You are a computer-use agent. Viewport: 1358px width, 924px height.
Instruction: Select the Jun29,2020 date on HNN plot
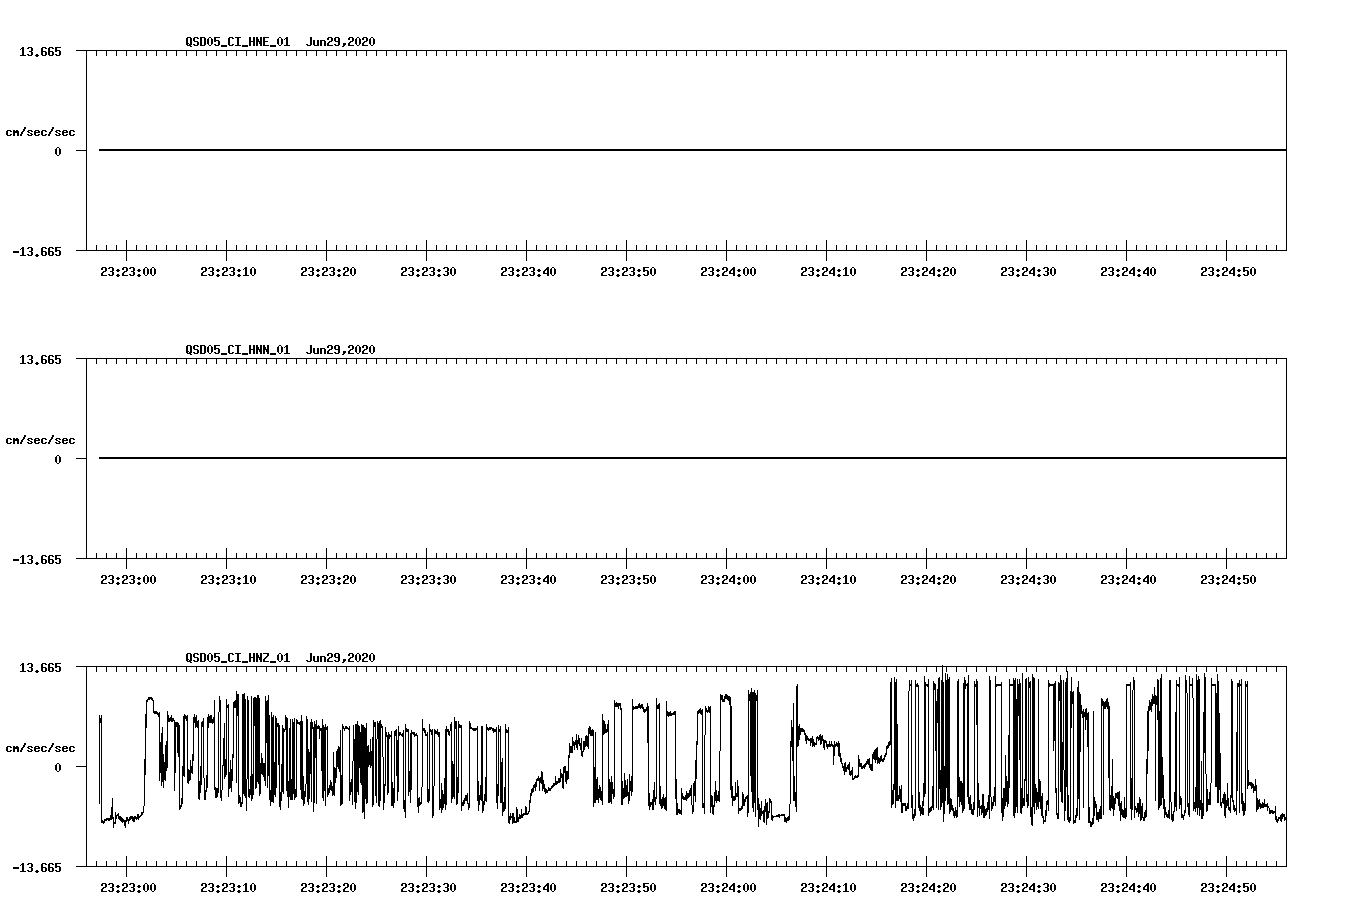coord(341,350)
